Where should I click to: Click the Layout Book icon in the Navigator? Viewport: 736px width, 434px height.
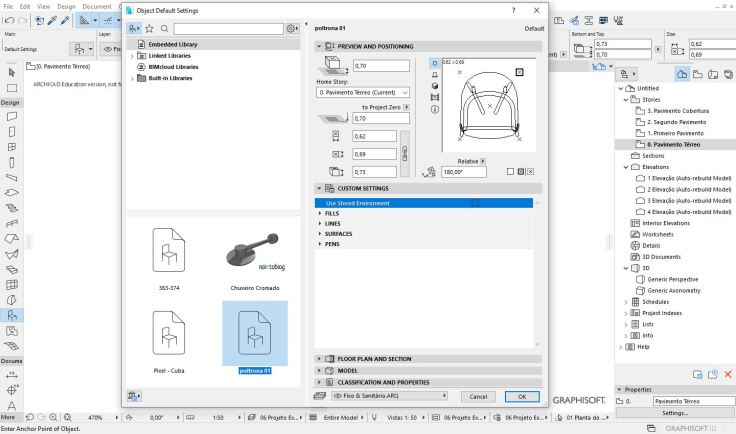click(x=713, y=74)
